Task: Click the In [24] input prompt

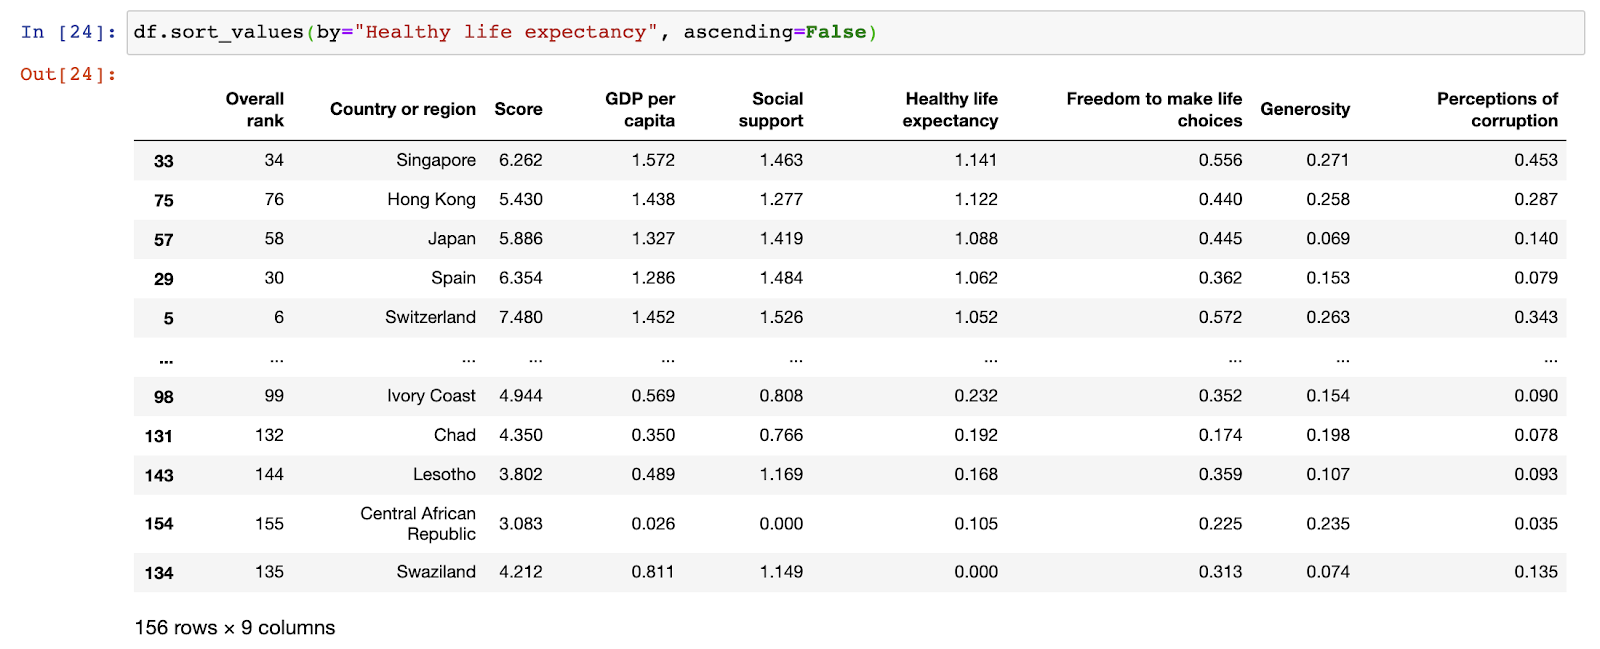Action: pos(68,32)
